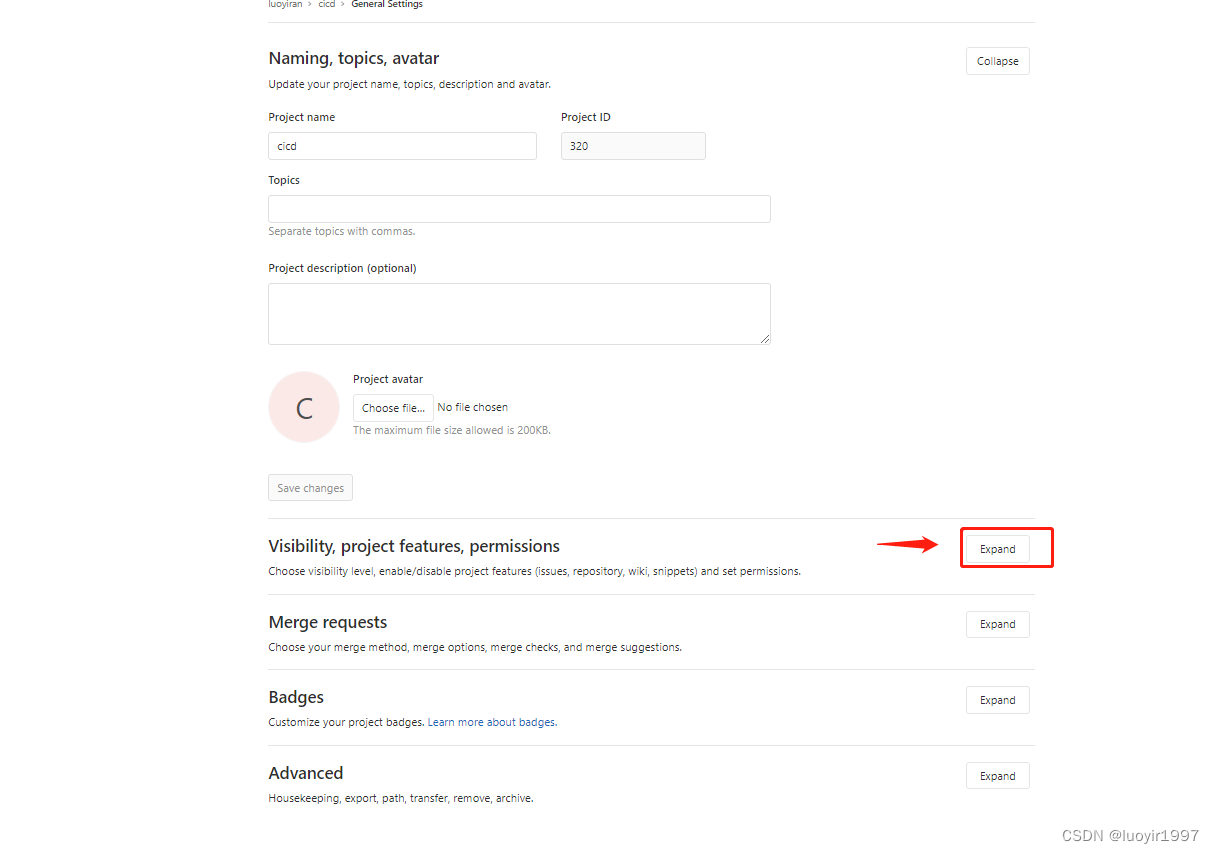Screen dimensions: 1214x853
Task: Click the Merge requests heading
Action: click(x=328, y=622)
